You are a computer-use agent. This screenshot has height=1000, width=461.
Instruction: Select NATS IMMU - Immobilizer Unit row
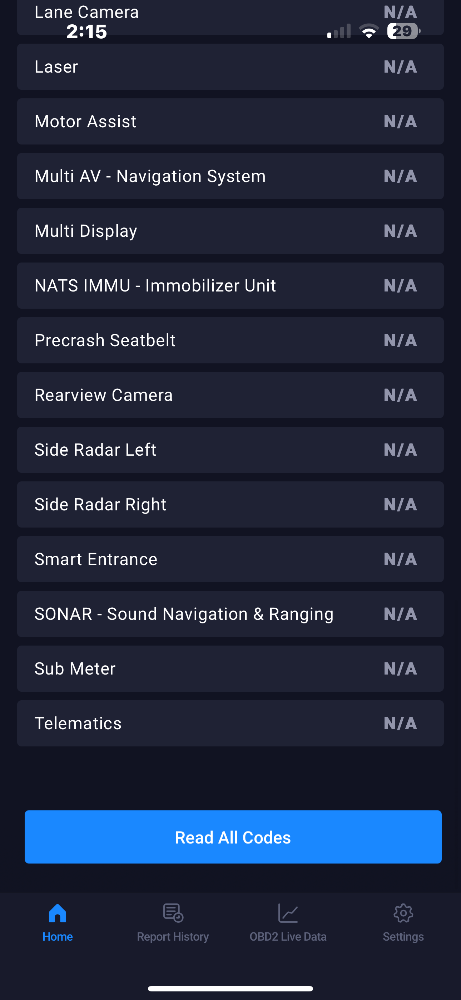[230, 286]
